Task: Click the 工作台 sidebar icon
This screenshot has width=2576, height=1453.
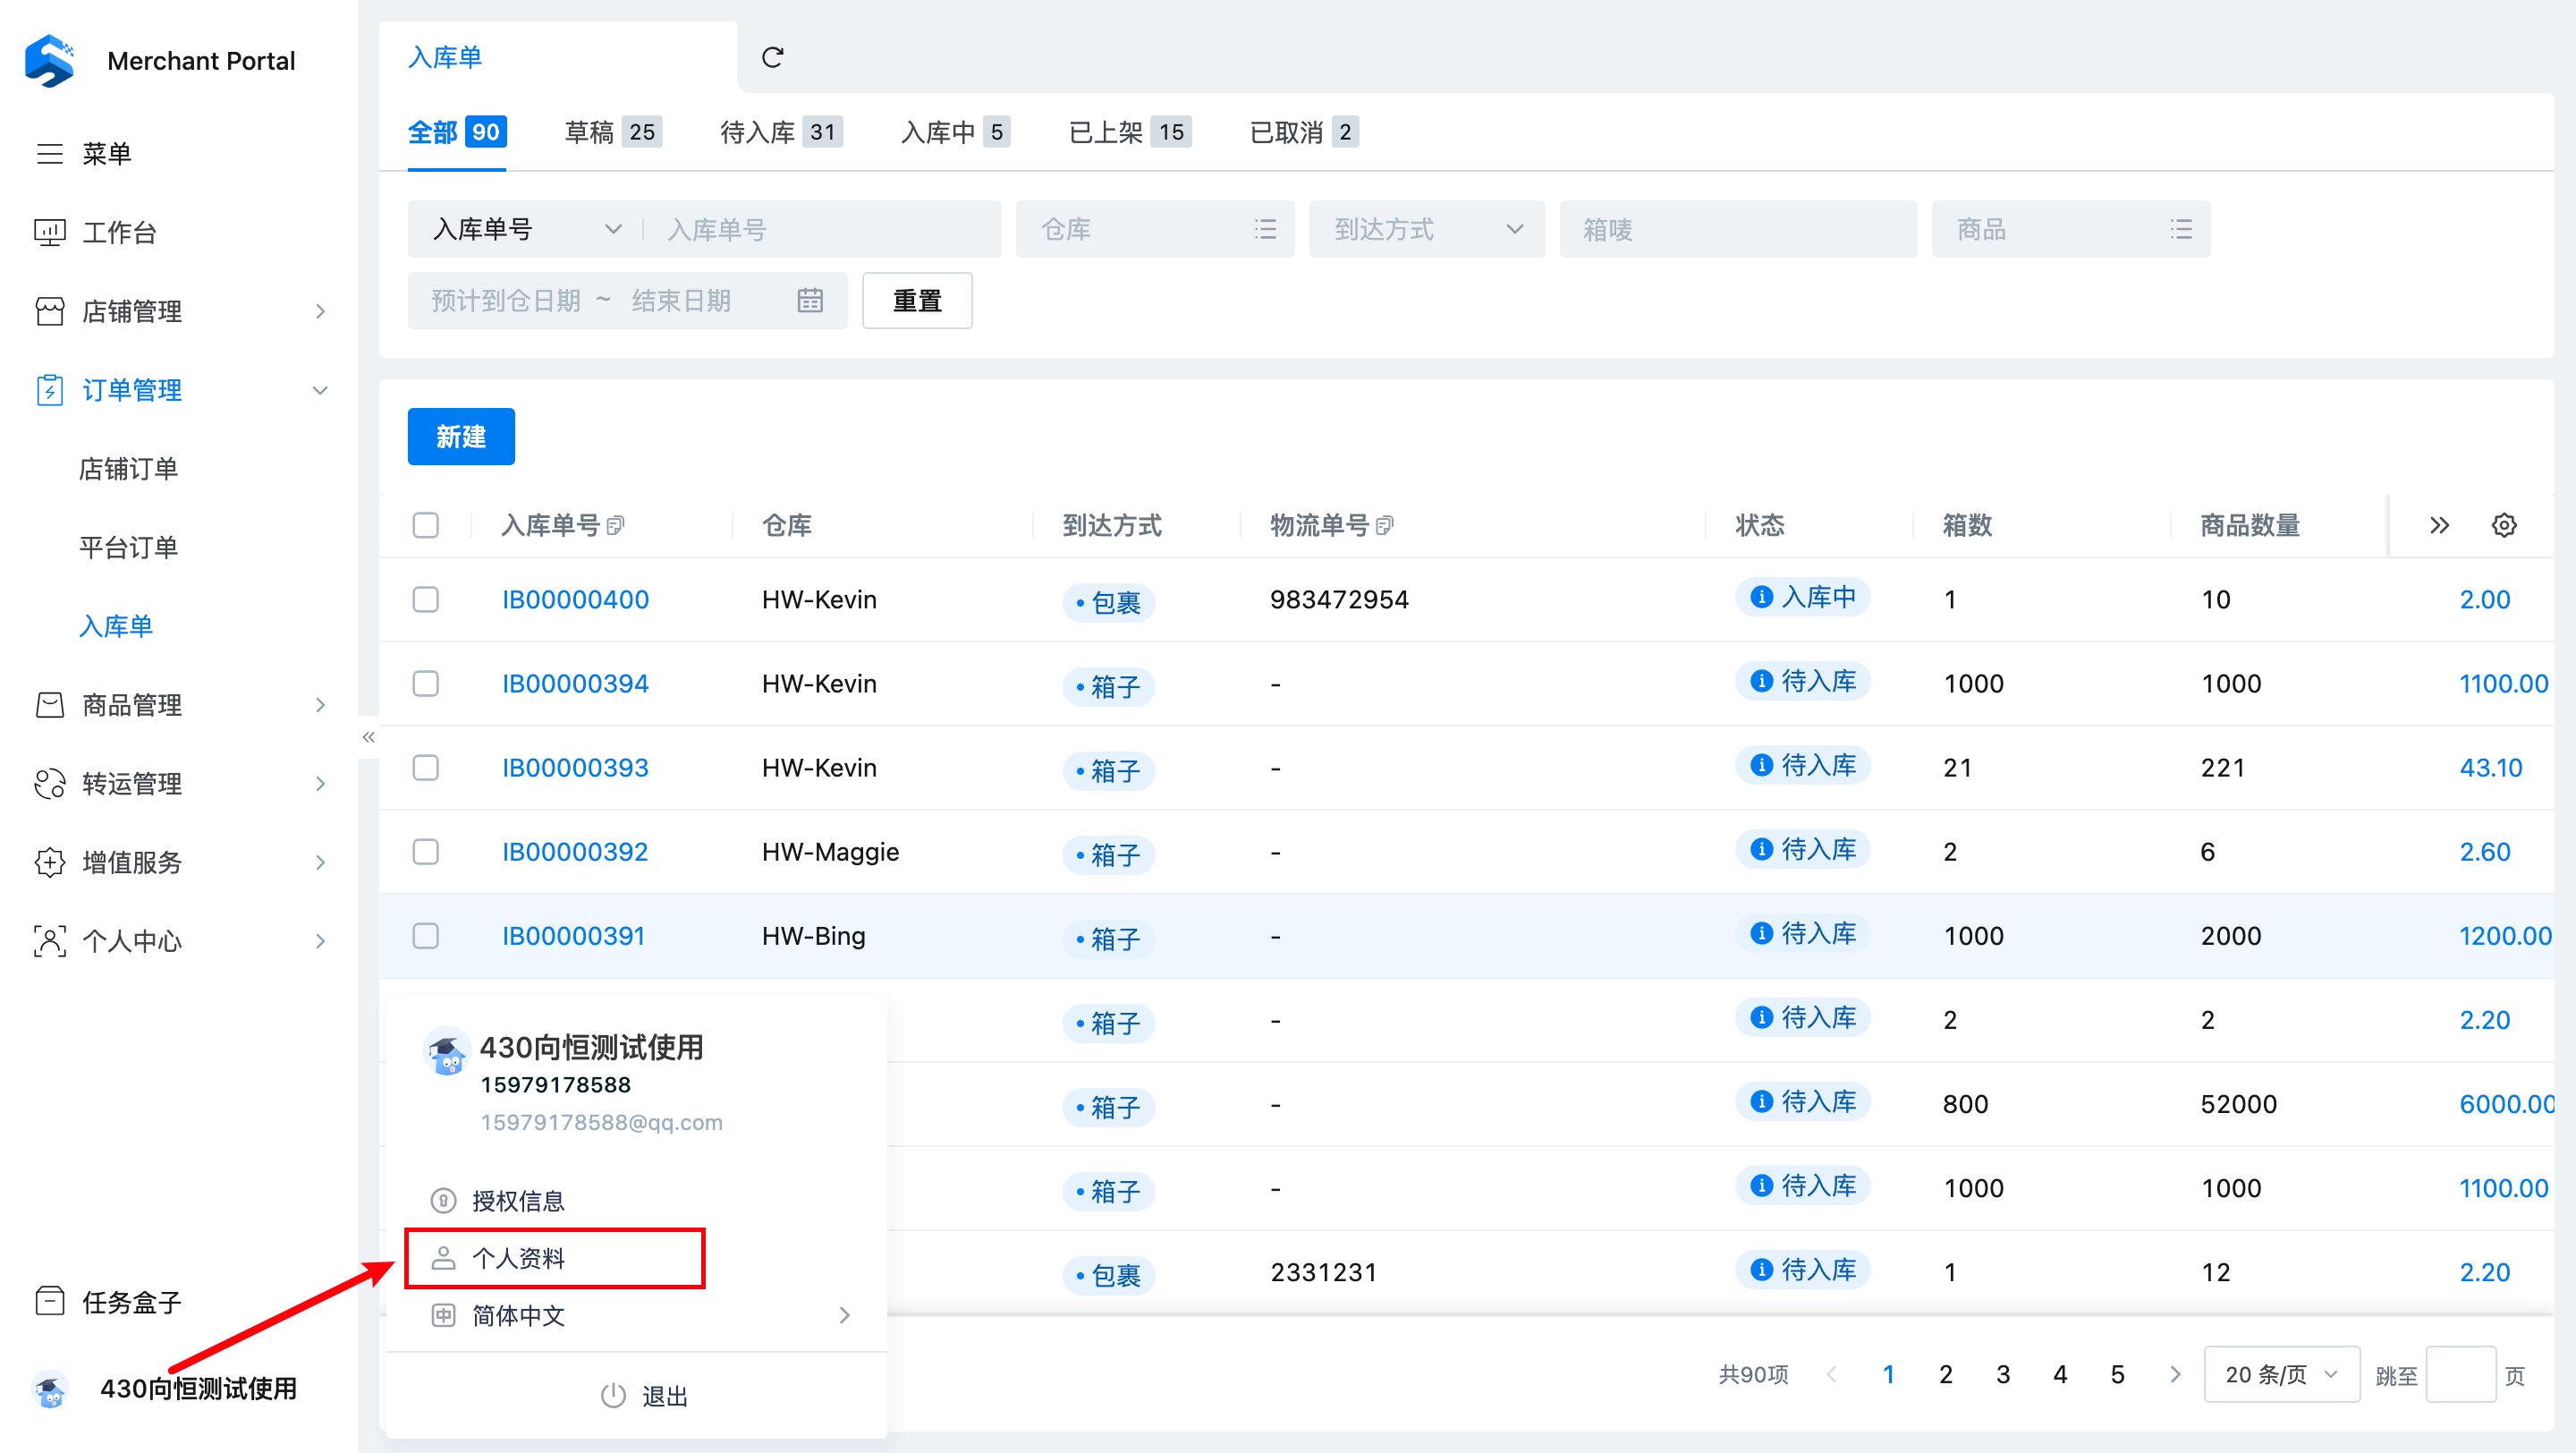Action: (50, 232)
